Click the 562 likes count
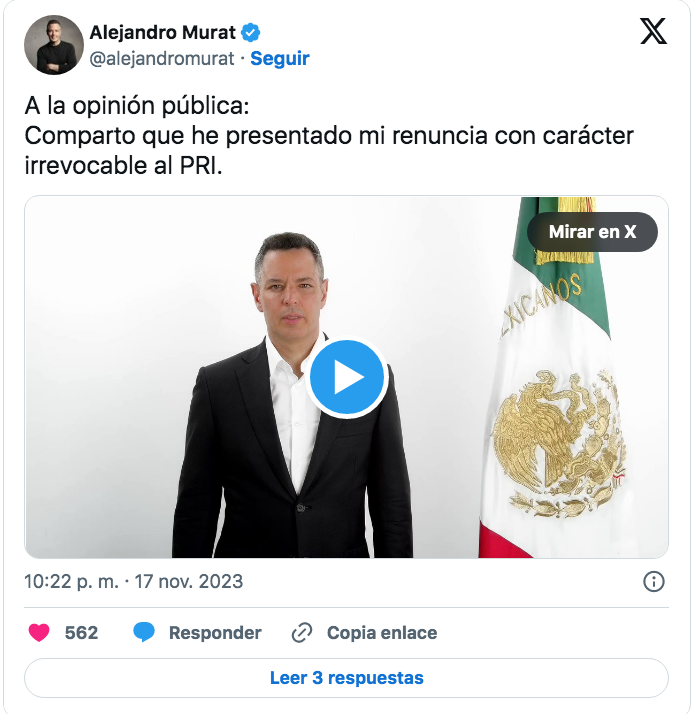Image resolution: width=693 pixels, height=714 pixels. click(81, 633)
